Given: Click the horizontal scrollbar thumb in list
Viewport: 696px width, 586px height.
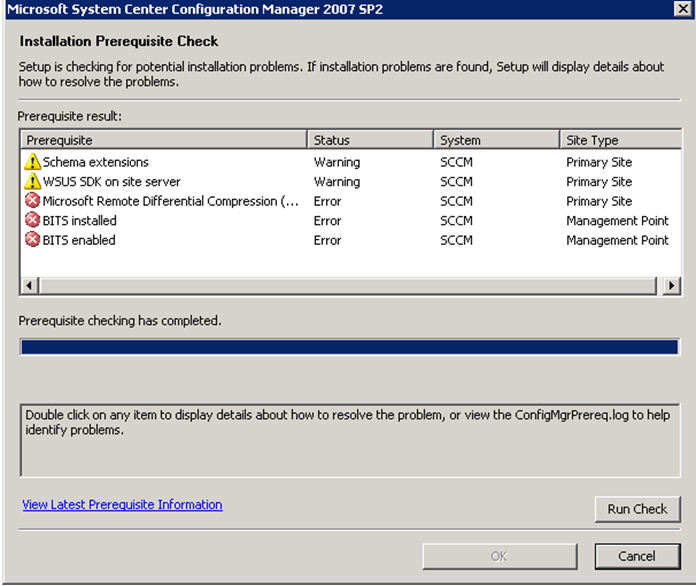Looking at the screenshot, I should click(x=348, y=285).
